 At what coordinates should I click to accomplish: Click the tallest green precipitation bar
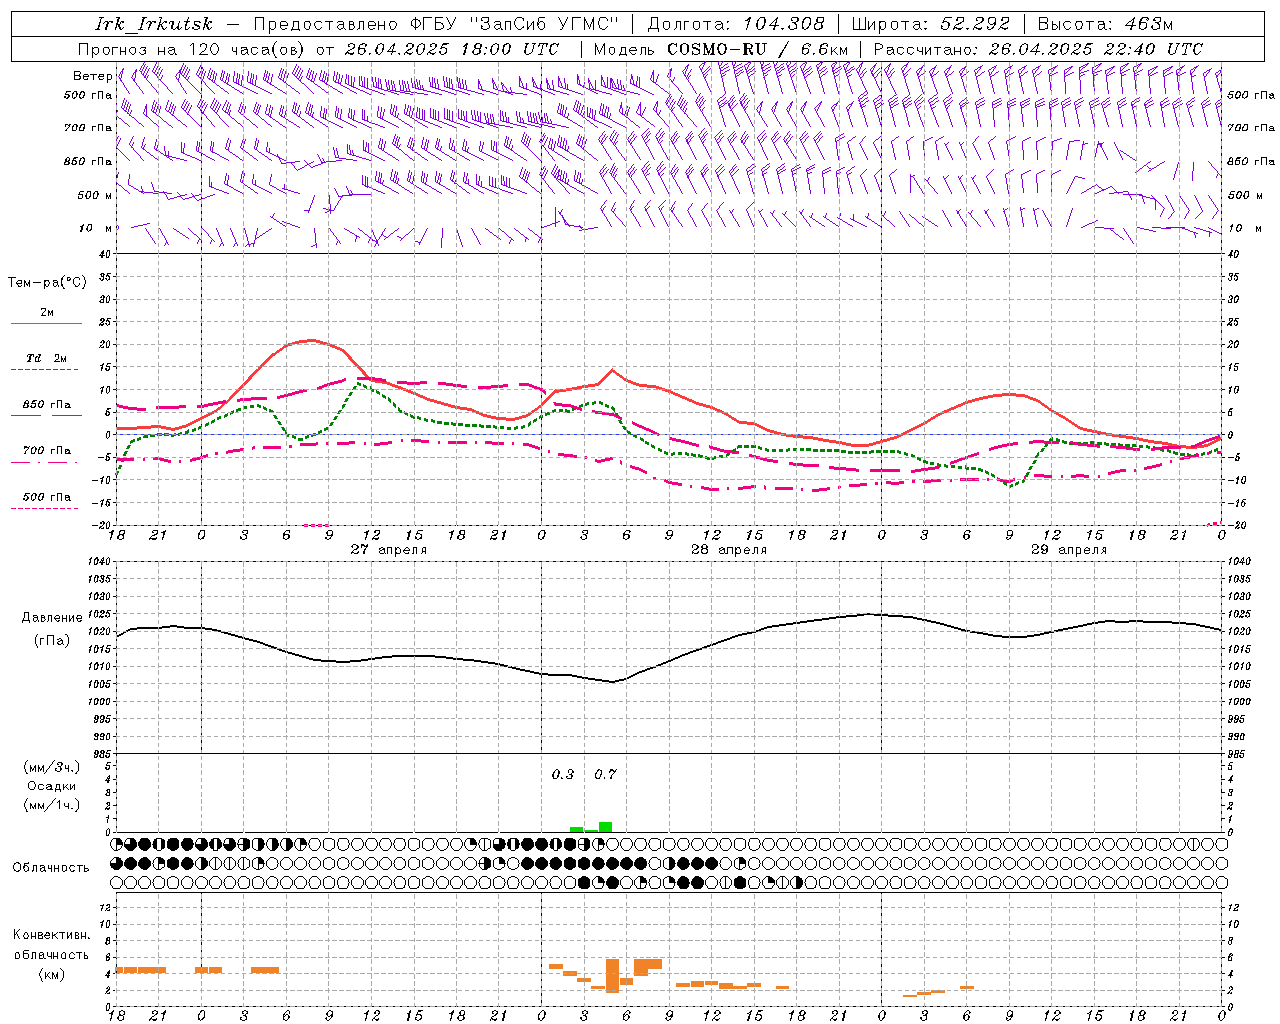[605, 827]
